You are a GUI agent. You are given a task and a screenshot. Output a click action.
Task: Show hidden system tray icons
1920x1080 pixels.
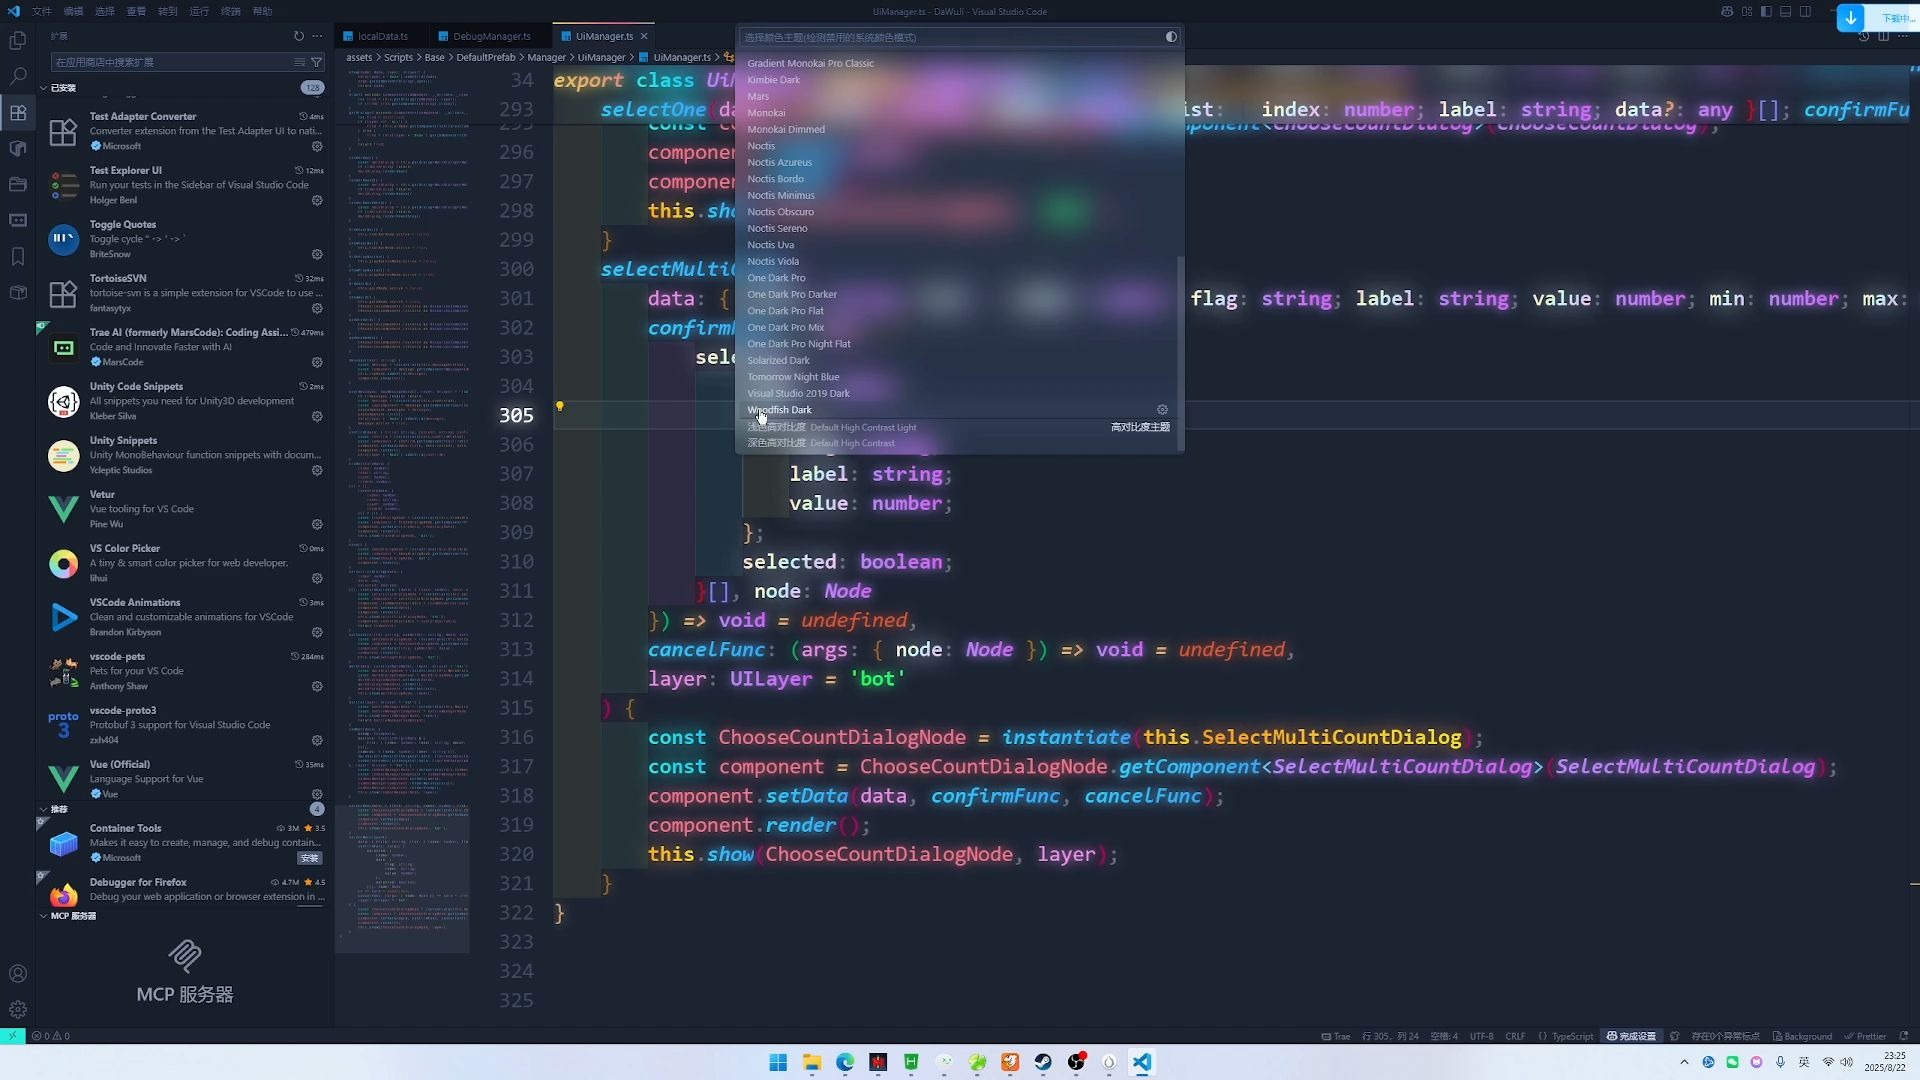coord(1684,1062)
